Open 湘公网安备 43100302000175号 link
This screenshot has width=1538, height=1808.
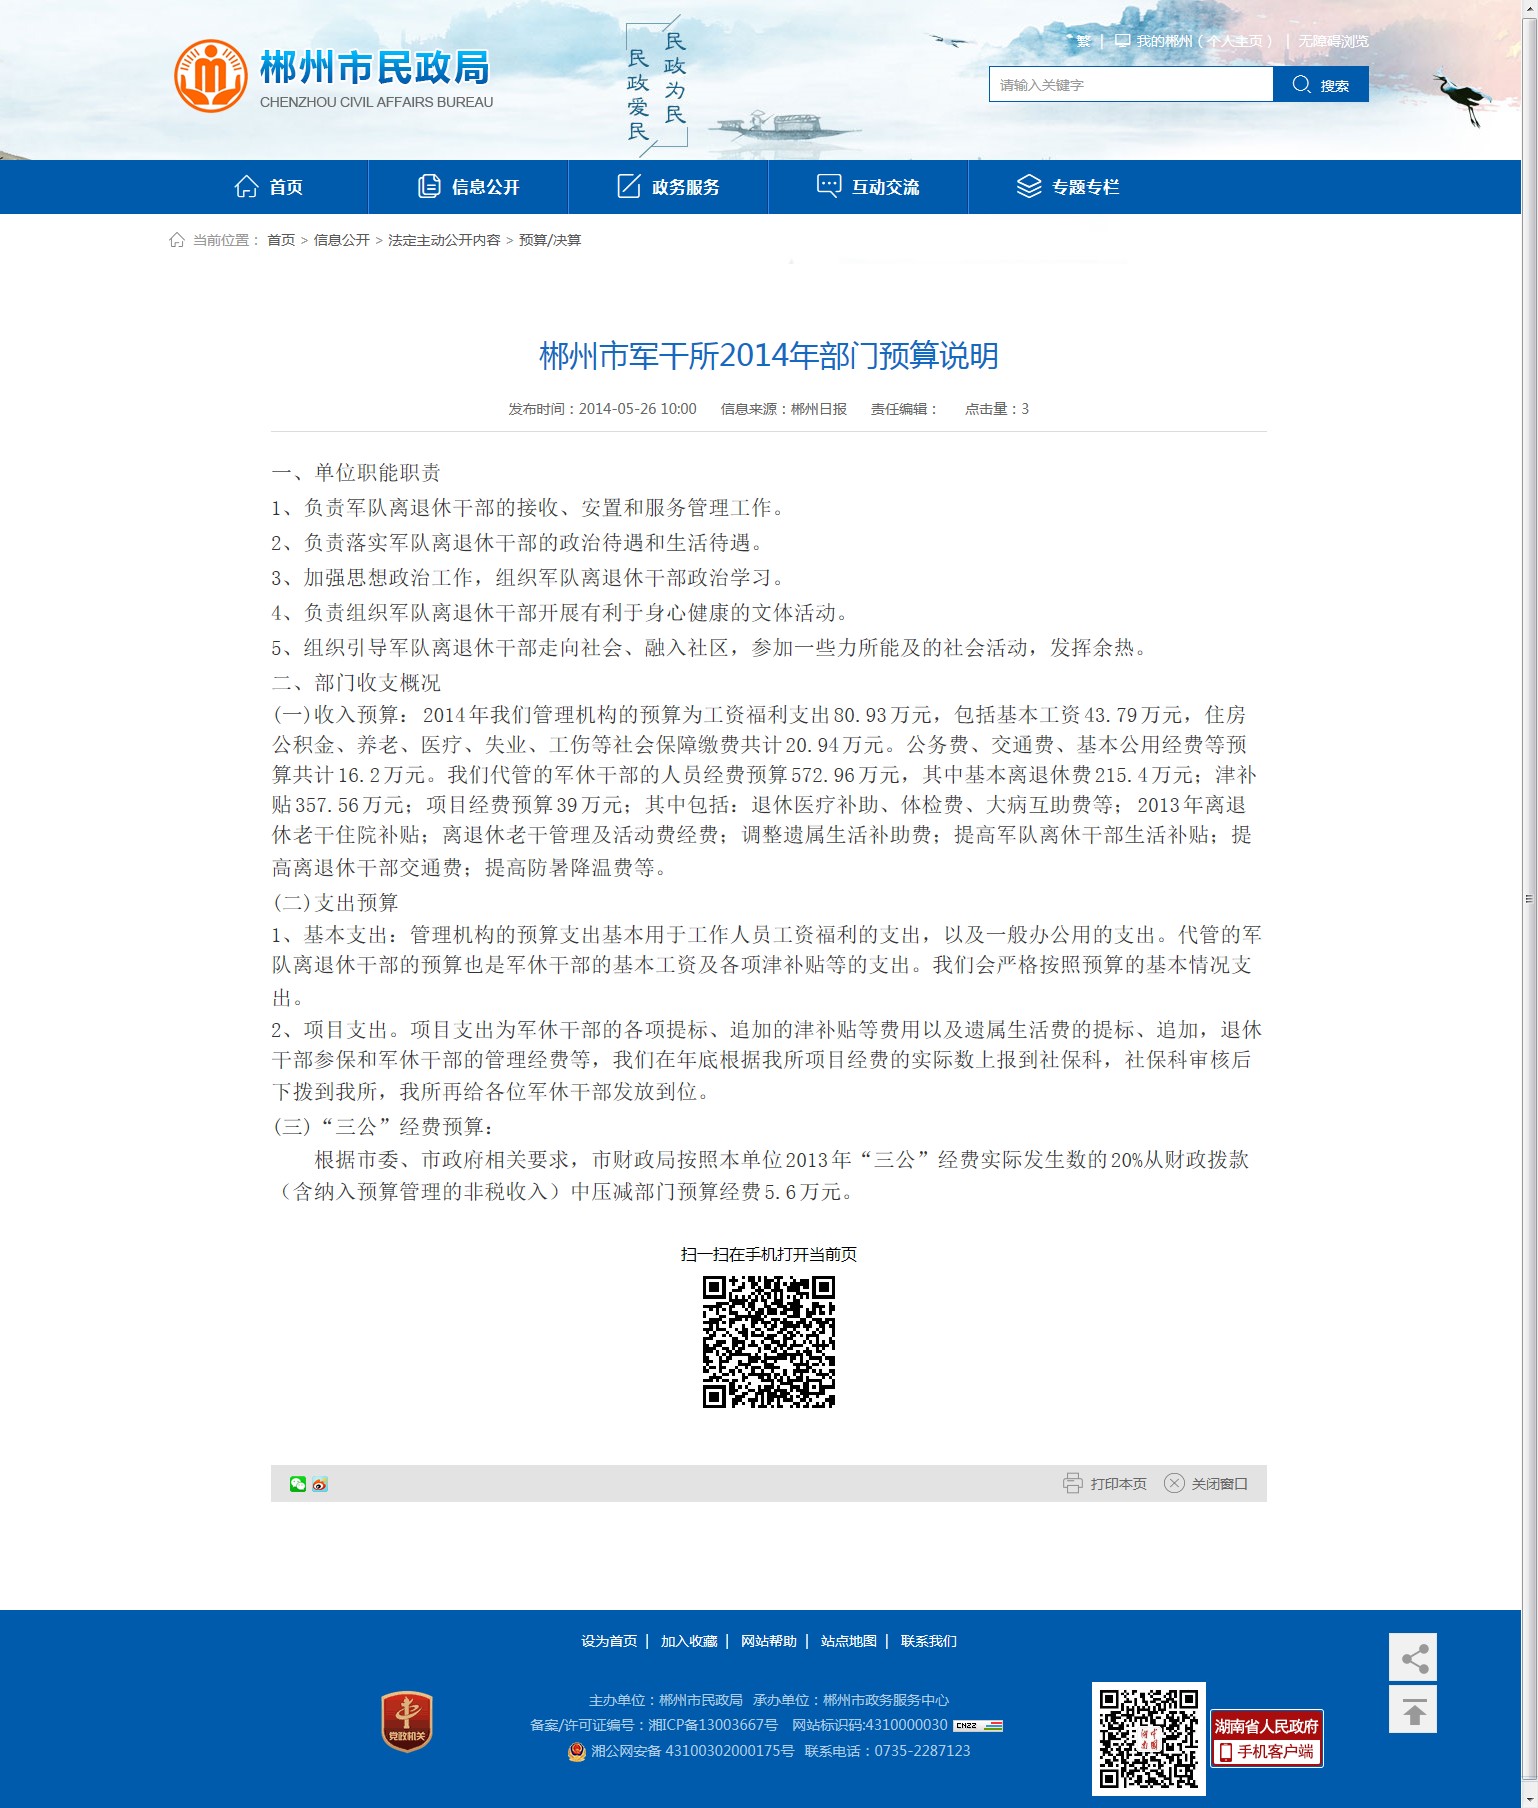(x=692, y=1751)
